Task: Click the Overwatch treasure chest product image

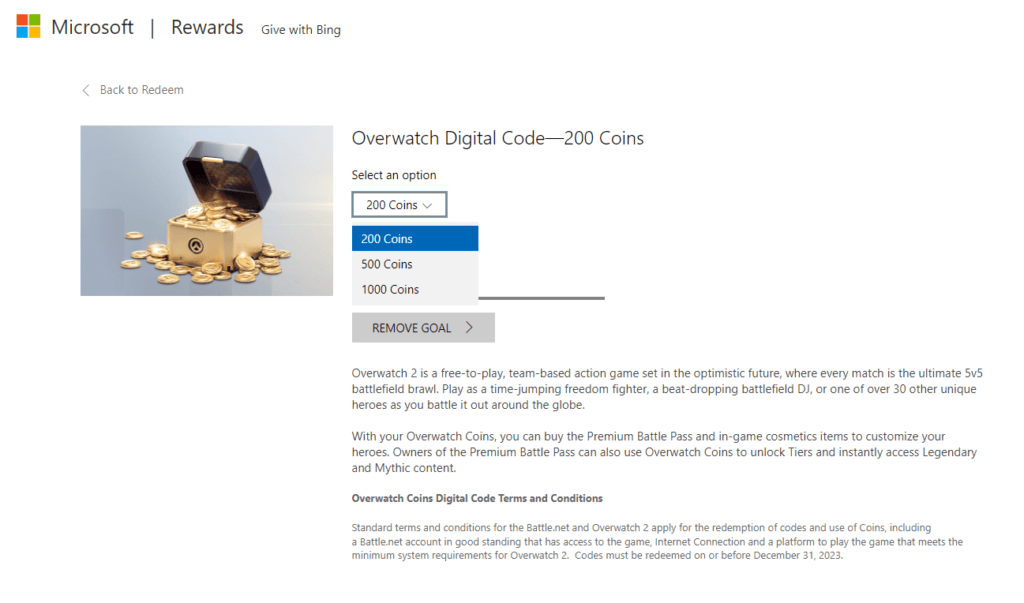Action: (206, 210)
